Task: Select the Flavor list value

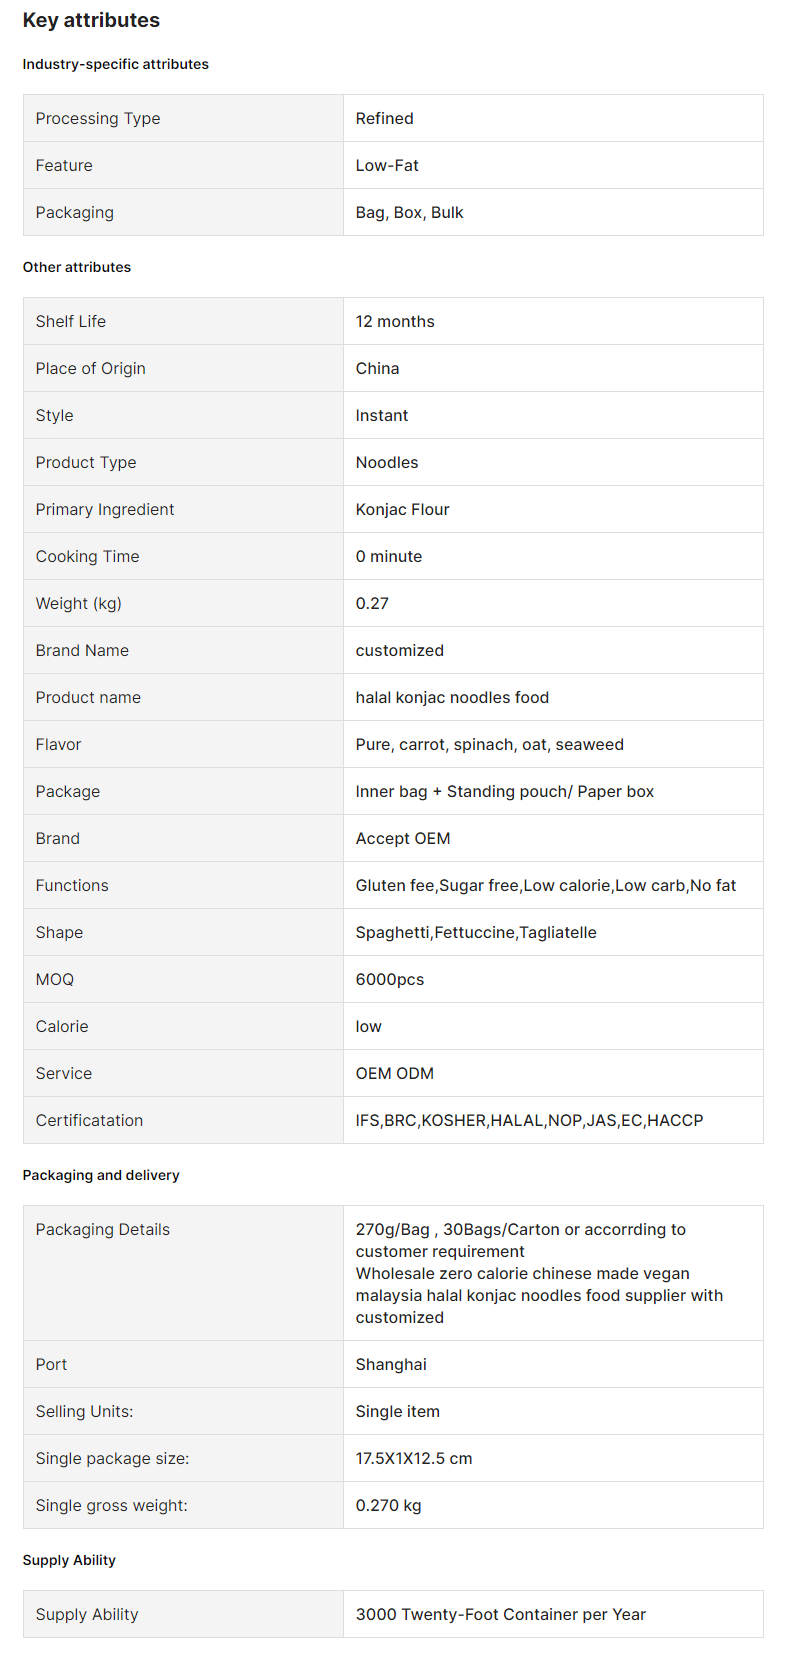Action: pyautogui.click(x=490, y=744)
